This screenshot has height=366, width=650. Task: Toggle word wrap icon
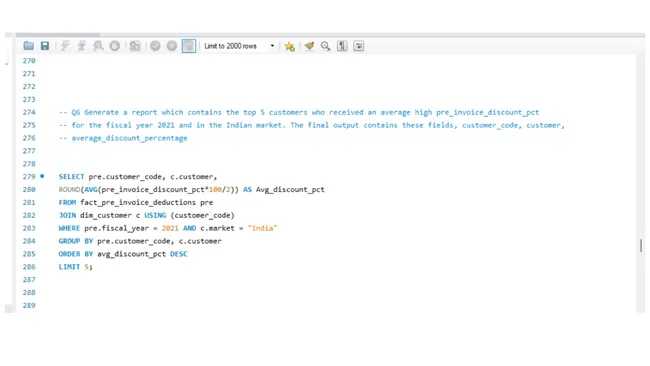[x=359, y=46]
